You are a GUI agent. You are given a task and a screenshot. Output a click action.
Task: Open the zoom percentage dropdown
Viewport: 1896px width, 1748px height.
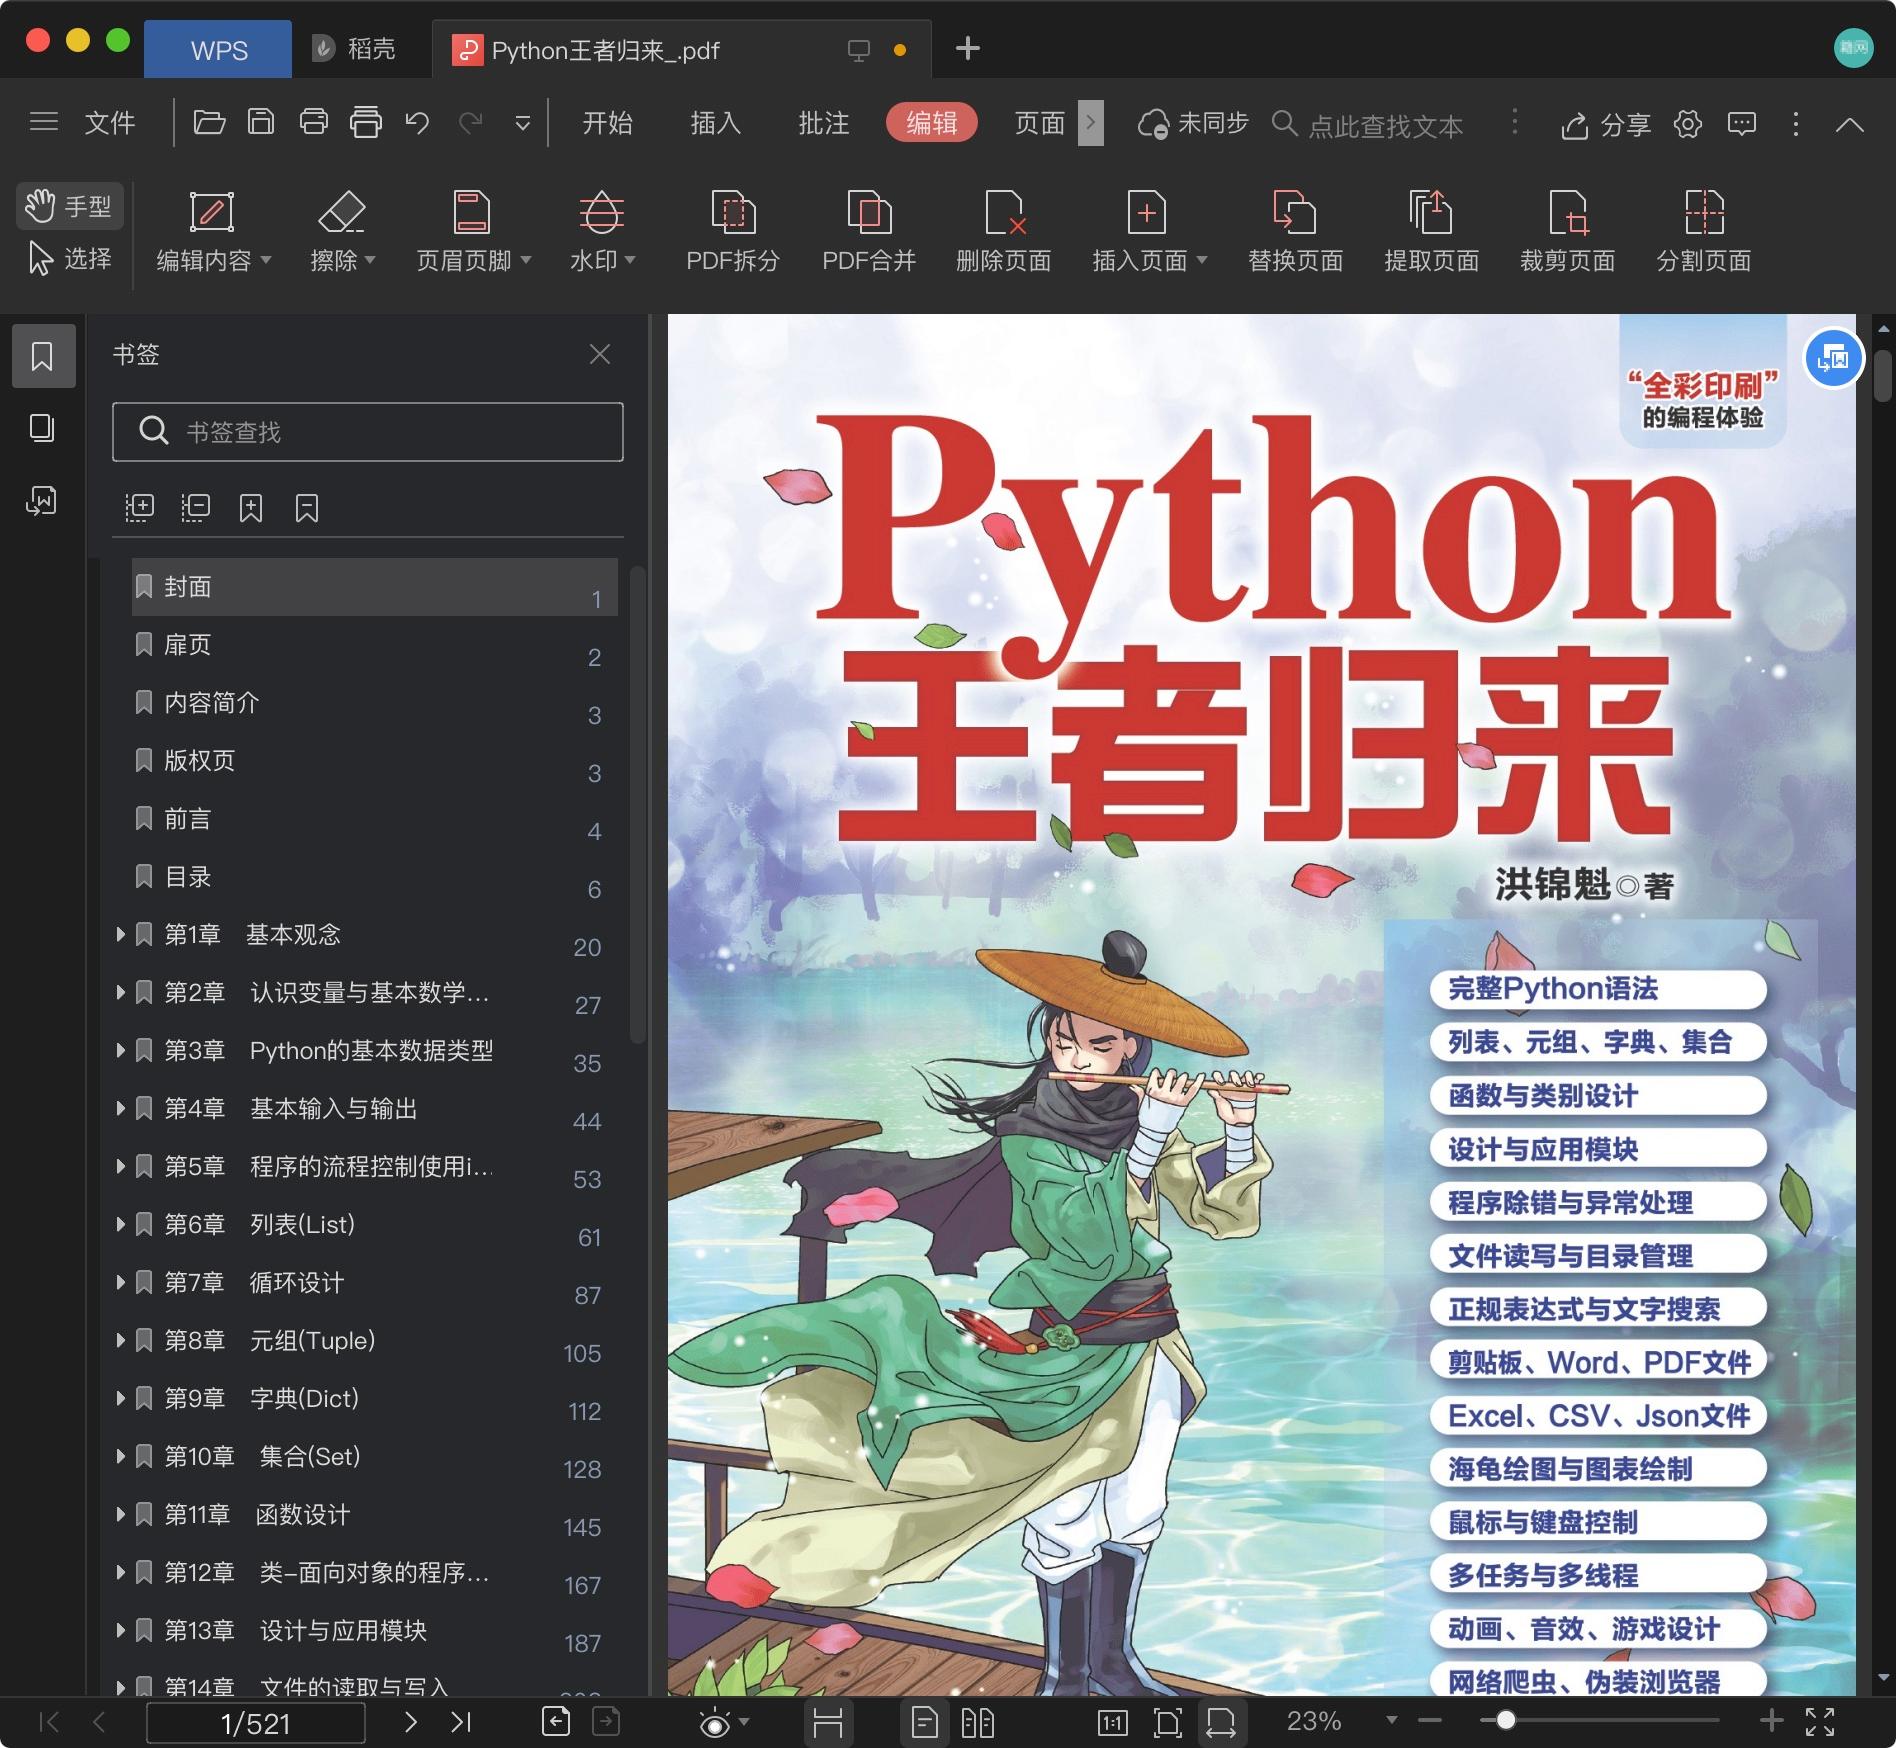click(1391, 1720)
